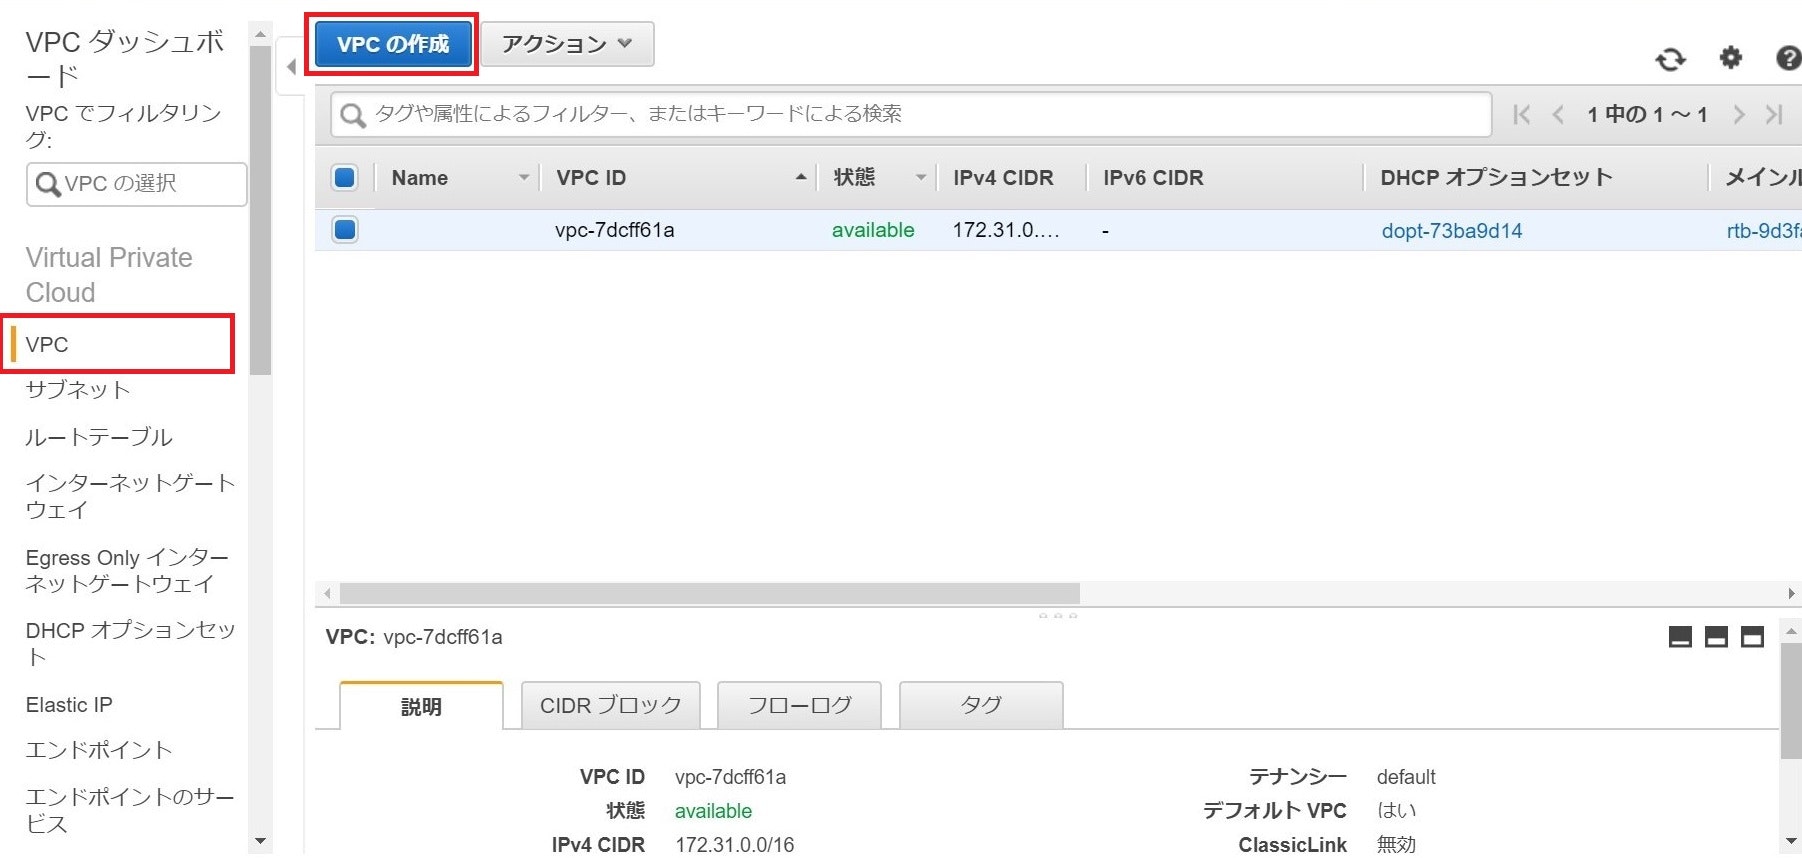1802x858 pixels.
Task: Click magnifier icon in table search box
Action: click(352, 115)
